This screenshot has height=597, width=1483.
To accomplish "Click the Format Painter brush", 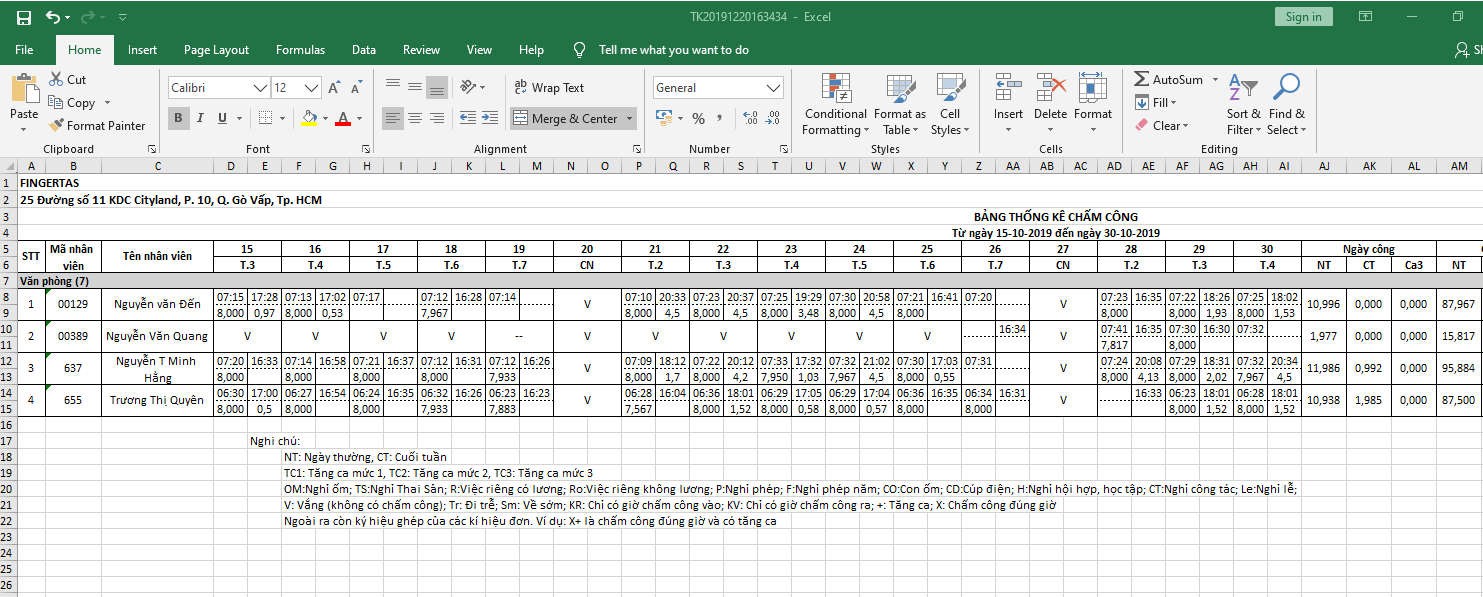I will coord(97,126).
